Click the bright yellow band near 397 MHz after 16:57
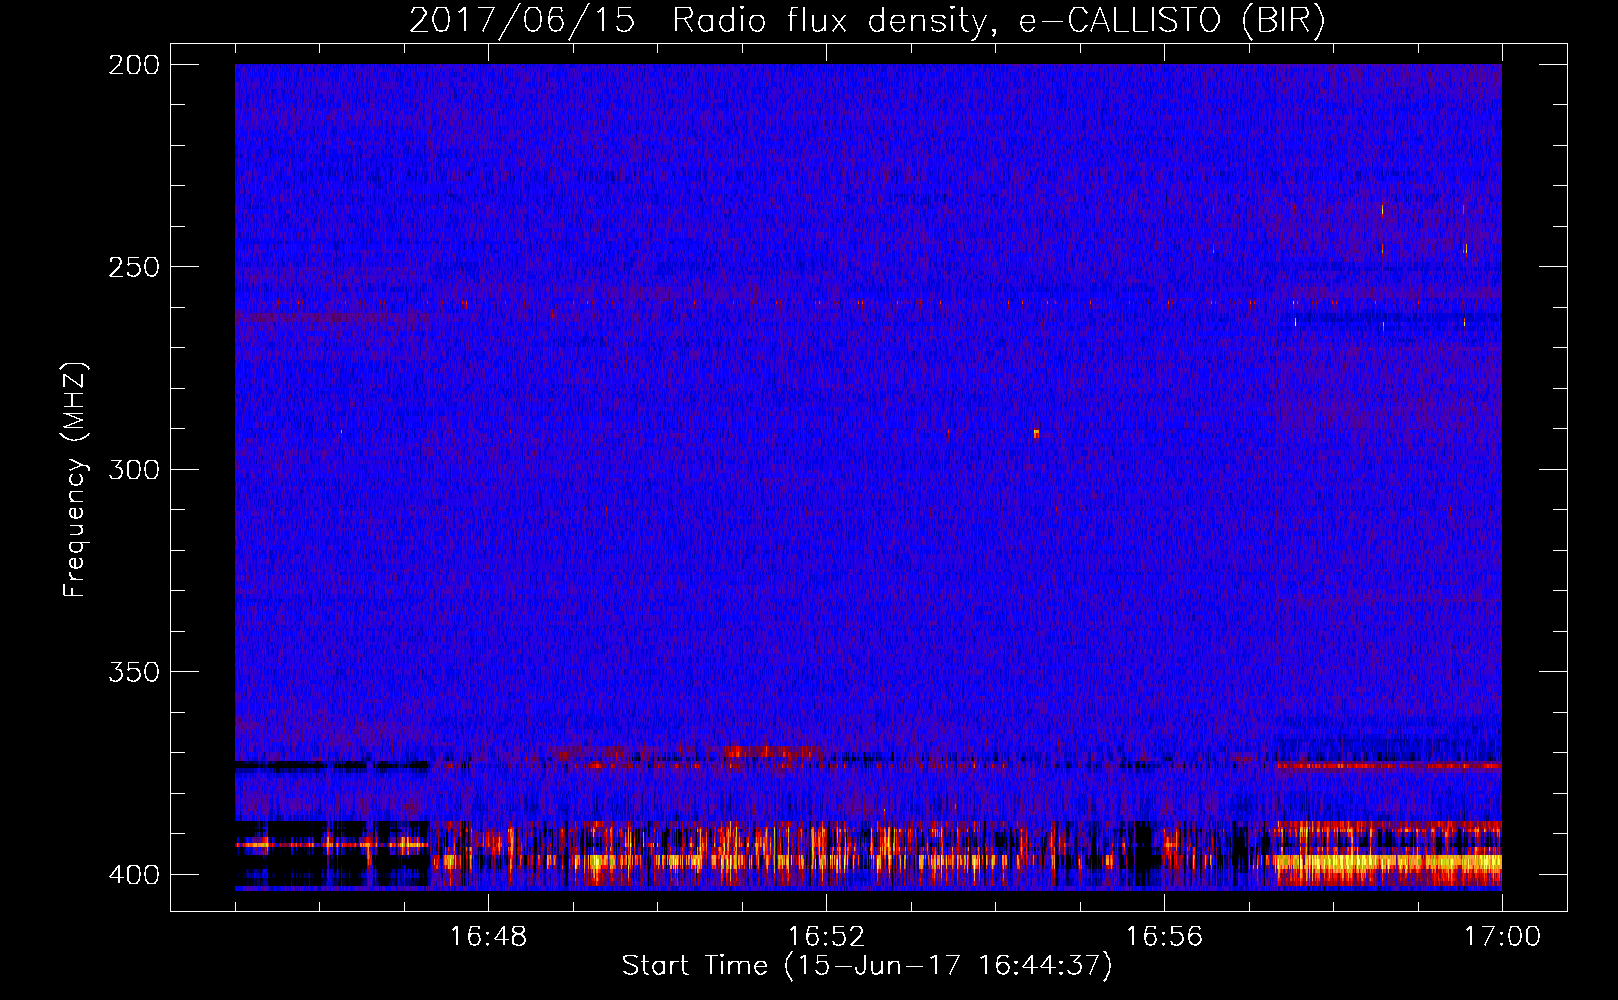The height and width of the screenshot is (1000, 1618). (x=1388, y=862)
